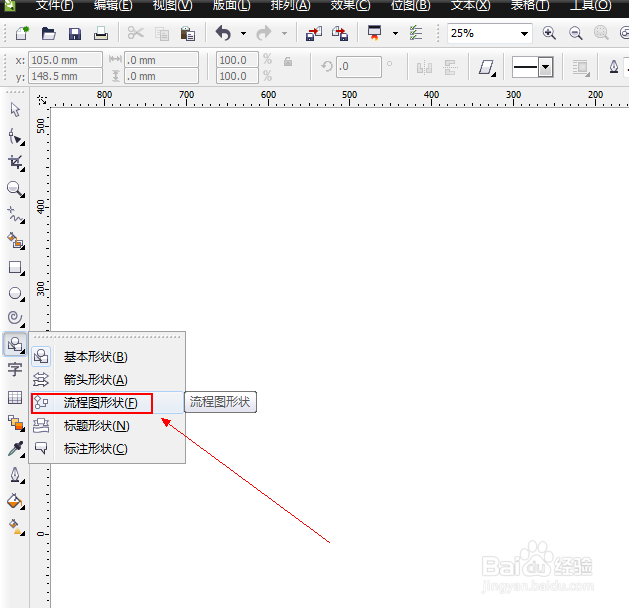This screenshot has width=629, height=608.
Task: Select the Text tool (字)
Action: coord(15,369)
